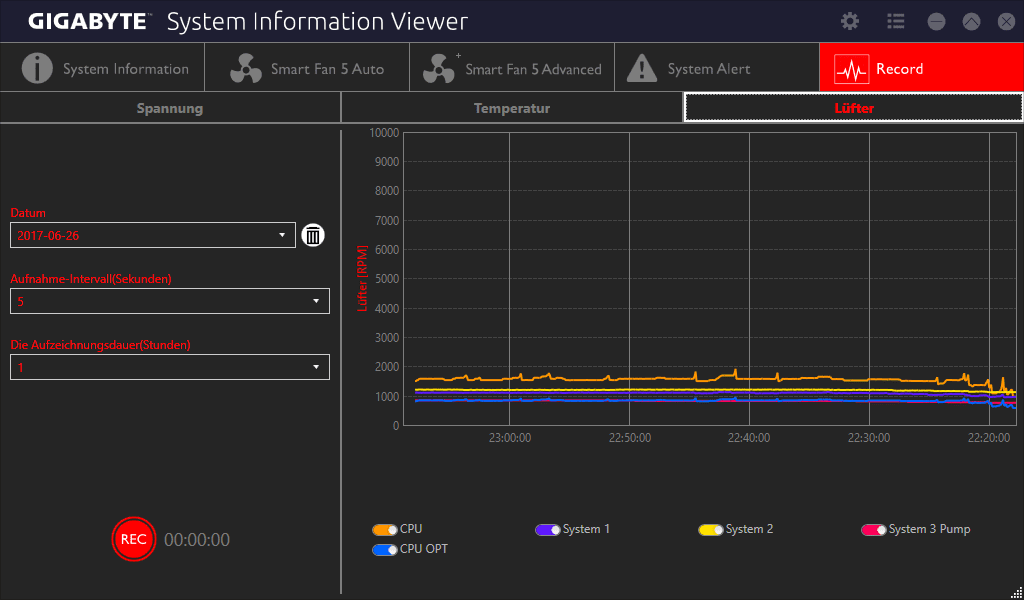Image resolution: width=1024 pixels, height=600 pixels.
Task: Click the 22:40:00 time axis label
Action: (749, 437)
